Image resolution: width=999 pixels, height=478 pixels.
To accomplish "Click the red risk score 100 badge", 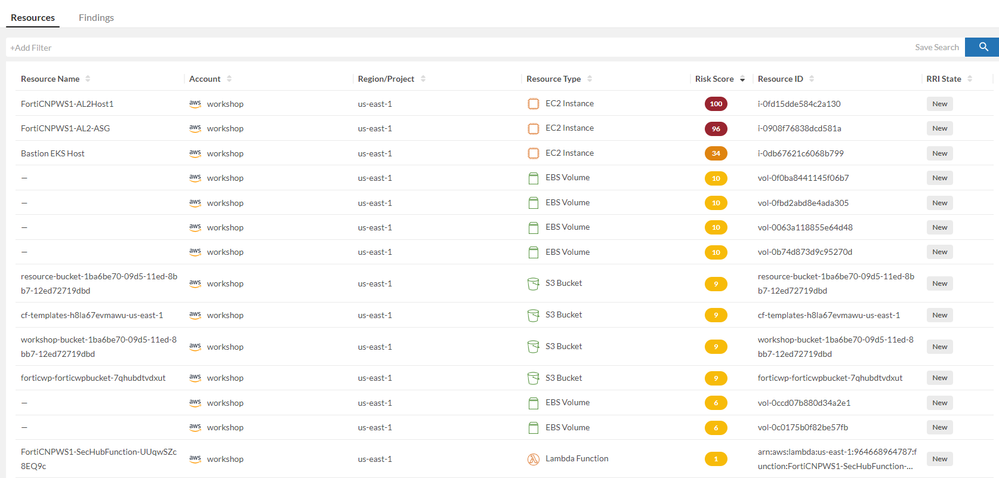I will (x=715, y=104).
